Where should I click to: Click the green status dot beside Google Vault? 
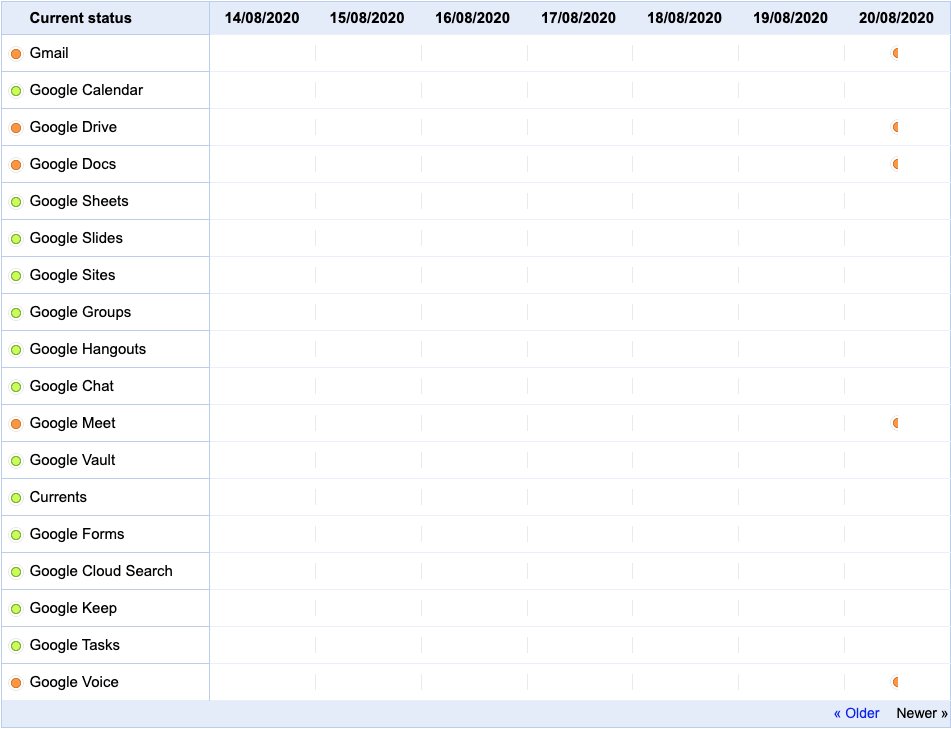[x=16, y=461]
